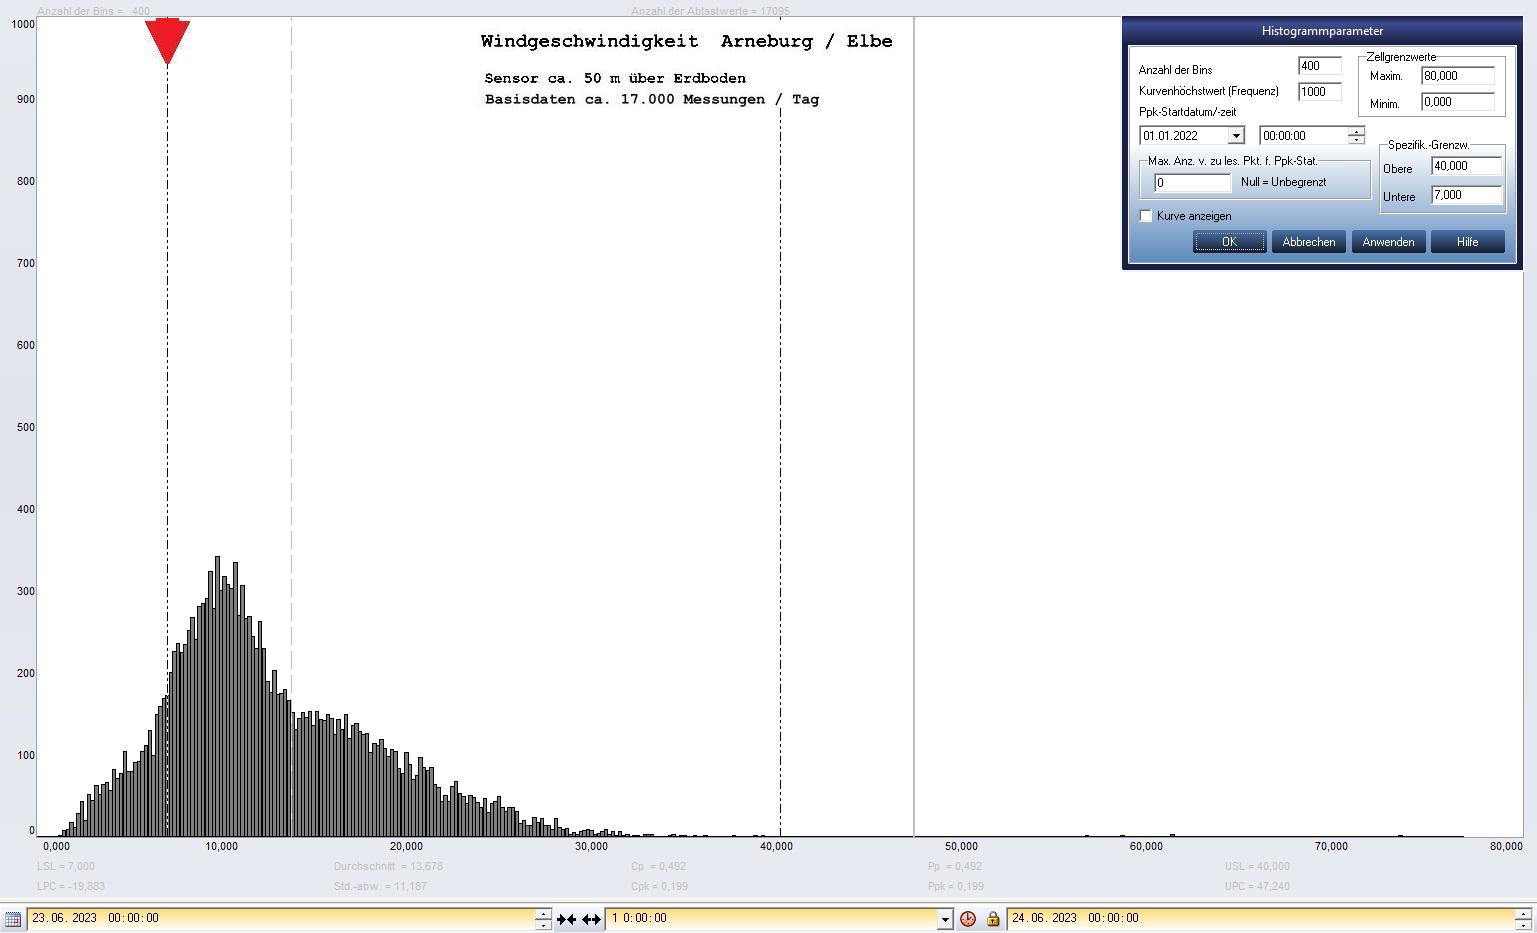Click the red clock icon
The image size is (1537, 933).
click(x=968, y=918)
